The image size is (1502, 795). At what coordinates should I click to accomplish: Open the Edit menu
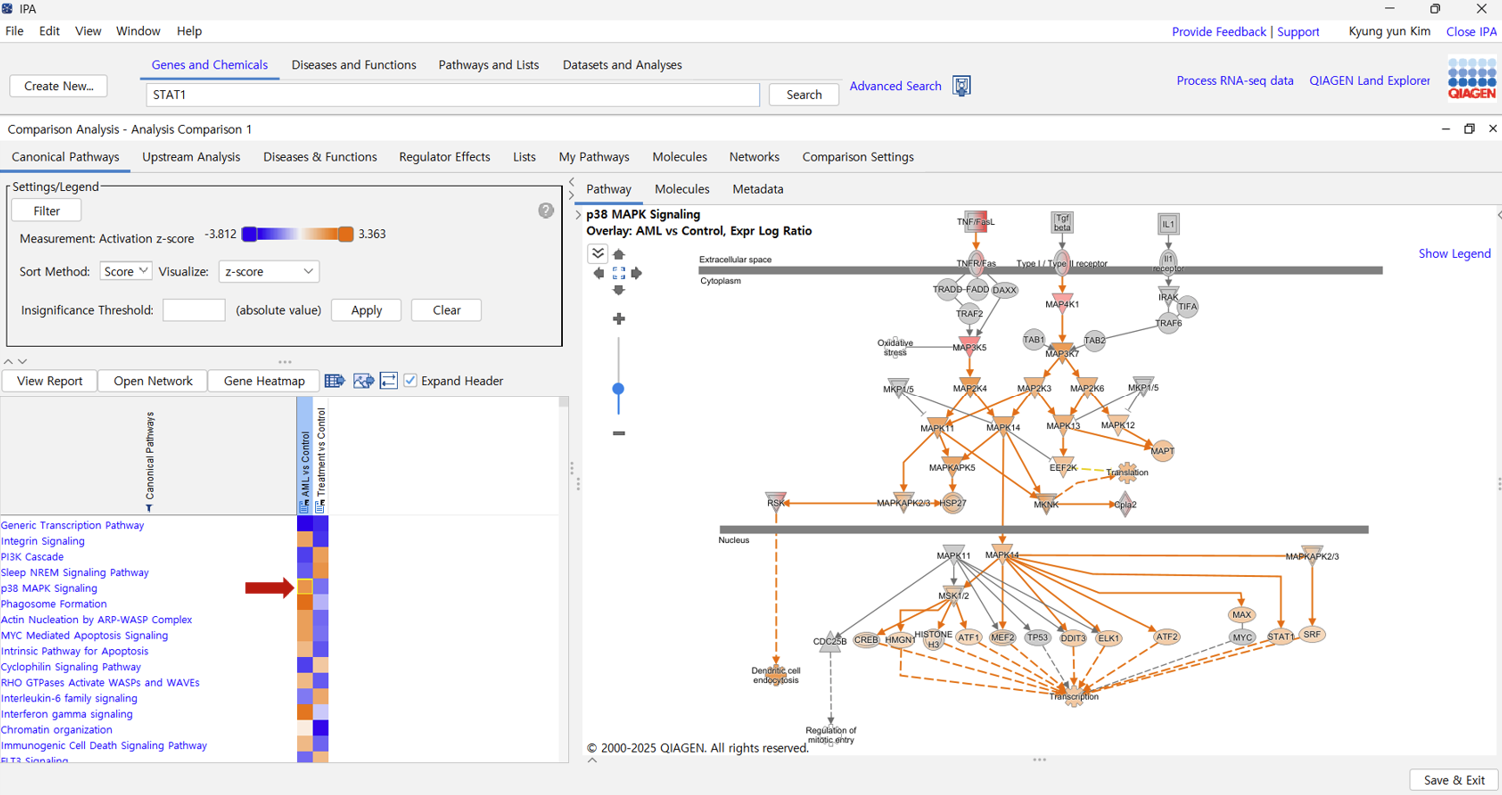pos(49,31)
